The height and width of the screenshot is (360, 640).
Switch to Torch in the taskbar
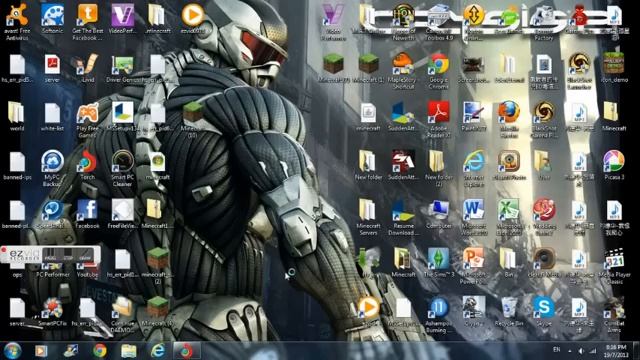pos(187,351)
